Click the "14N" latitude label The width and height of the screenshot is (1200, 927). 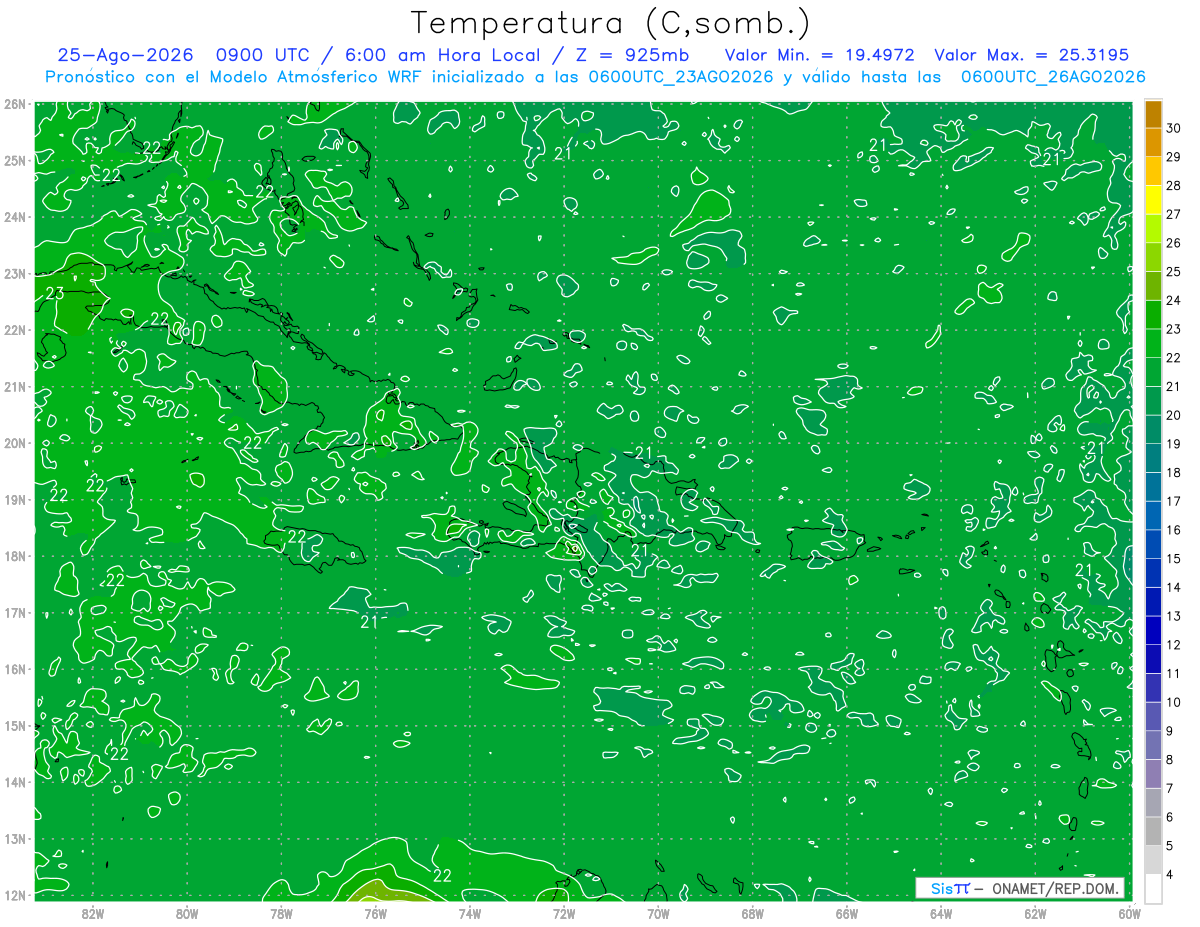pos(15,782)
